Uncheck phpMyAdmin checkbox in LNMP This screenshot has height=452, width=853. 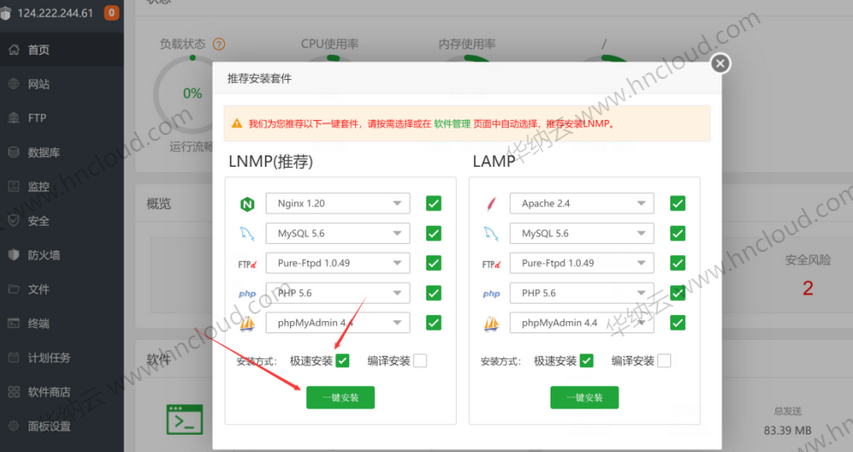[x=434, y=323]
